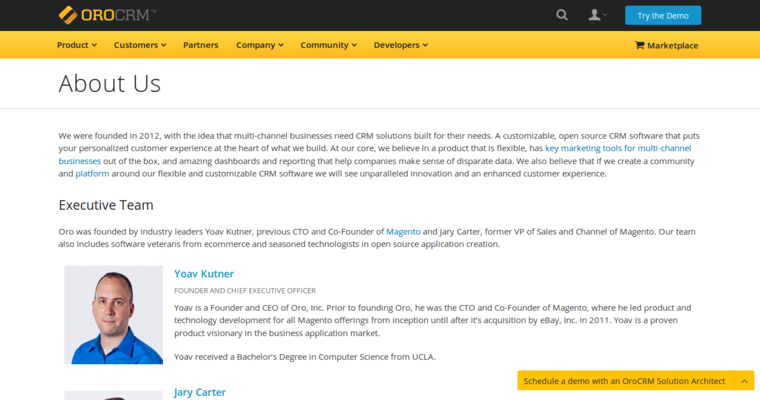760x400 pixels.
Task: Click the Marketplace text link
Action: [672, 45]
